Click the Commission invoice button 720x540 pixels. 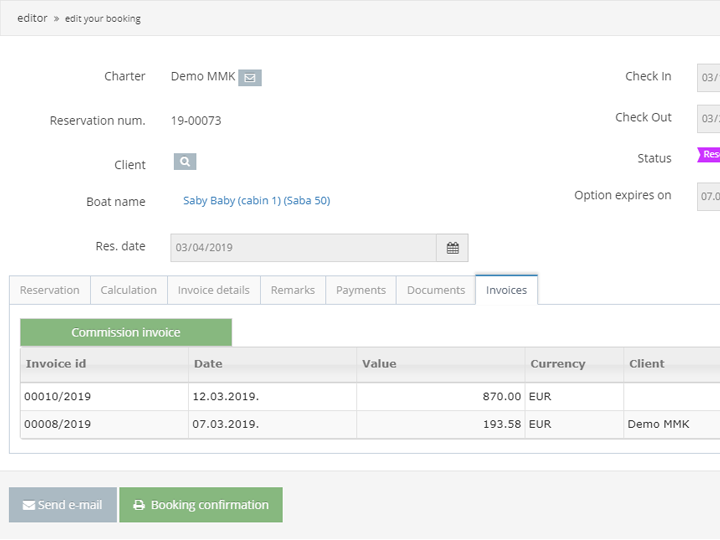point(126,332)
